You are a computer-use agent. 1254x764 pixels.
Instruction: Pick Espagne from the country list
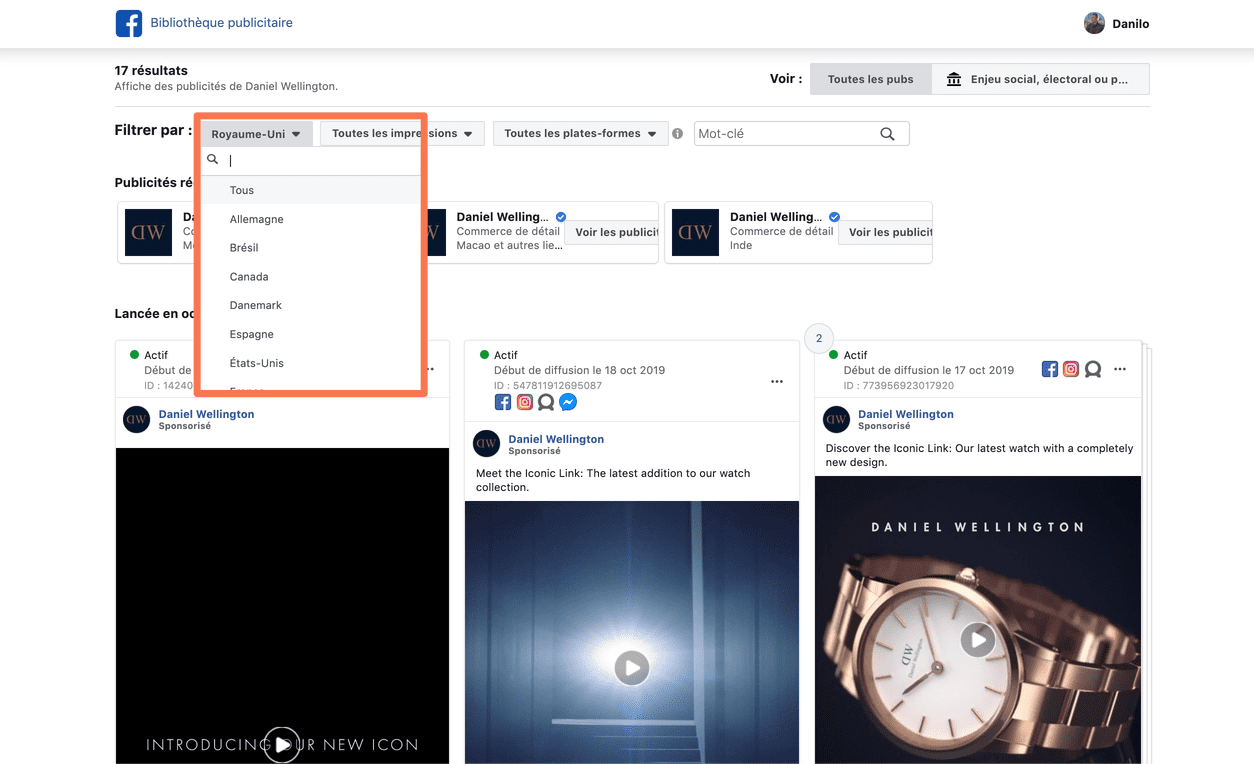tap(310, 334)
